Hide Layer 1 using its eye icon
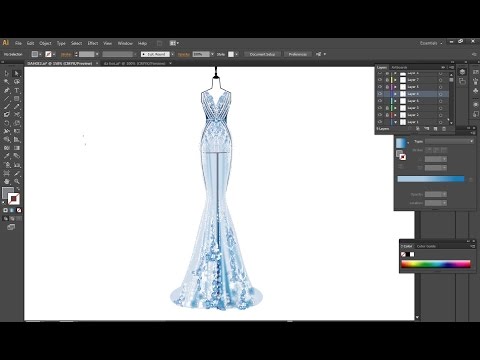480x360 pixels. (380, 122)
